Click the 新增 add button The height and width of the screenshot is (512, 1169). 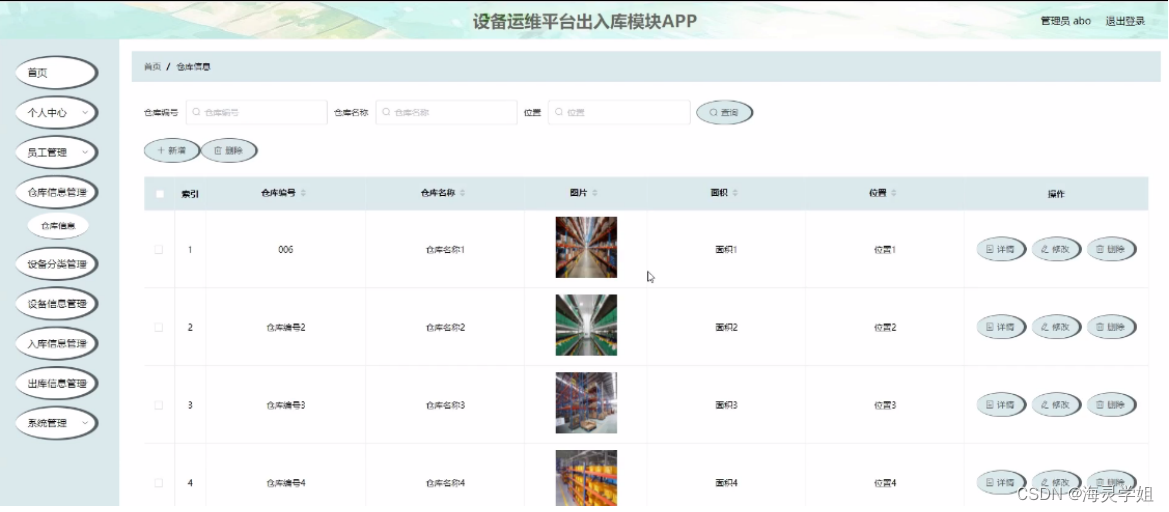pos(171,151)
